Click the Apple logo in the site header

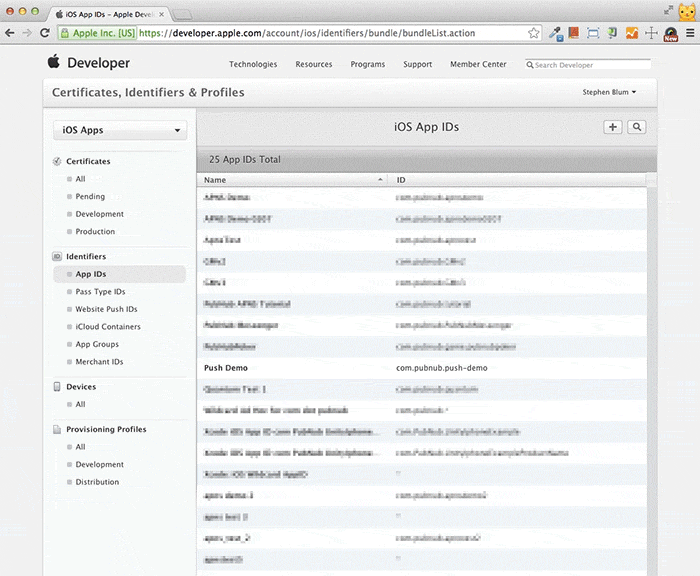(54, 62)
